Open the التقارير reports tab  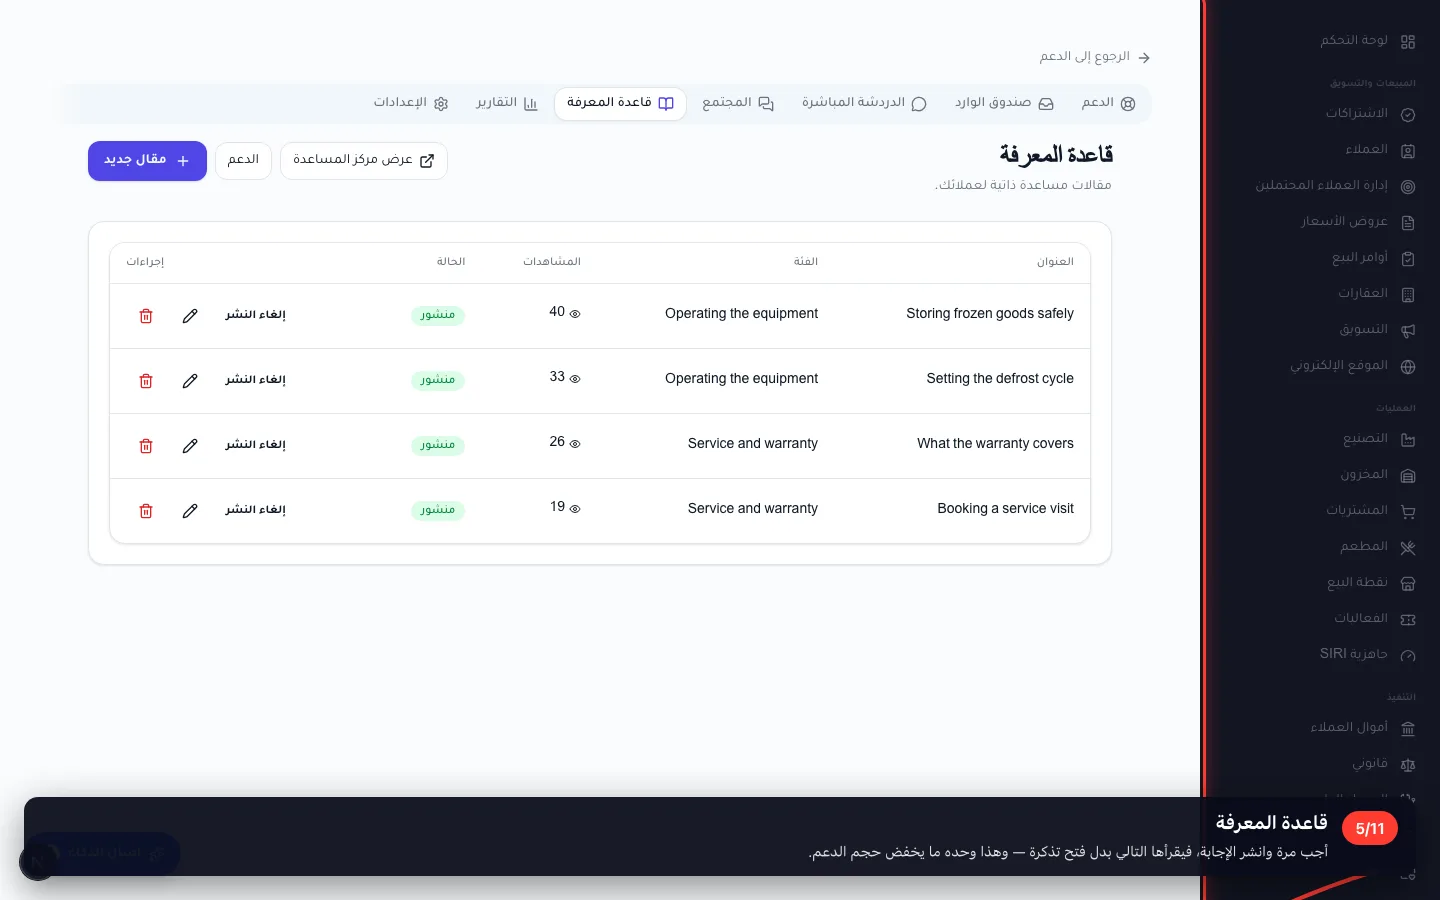coord(507,103)
